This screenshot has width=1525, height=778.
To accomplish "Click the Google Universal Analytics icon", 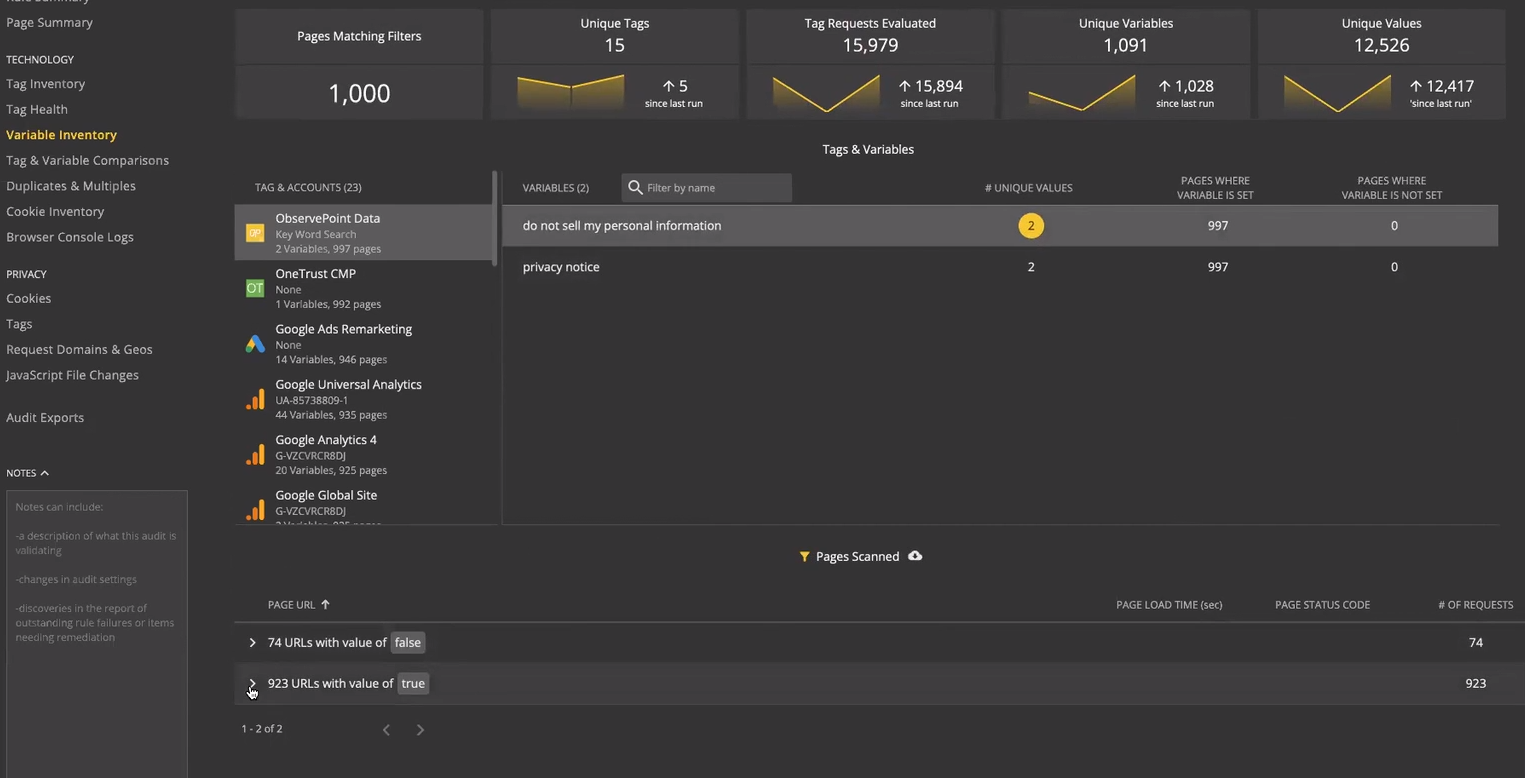I will point(255,399).
